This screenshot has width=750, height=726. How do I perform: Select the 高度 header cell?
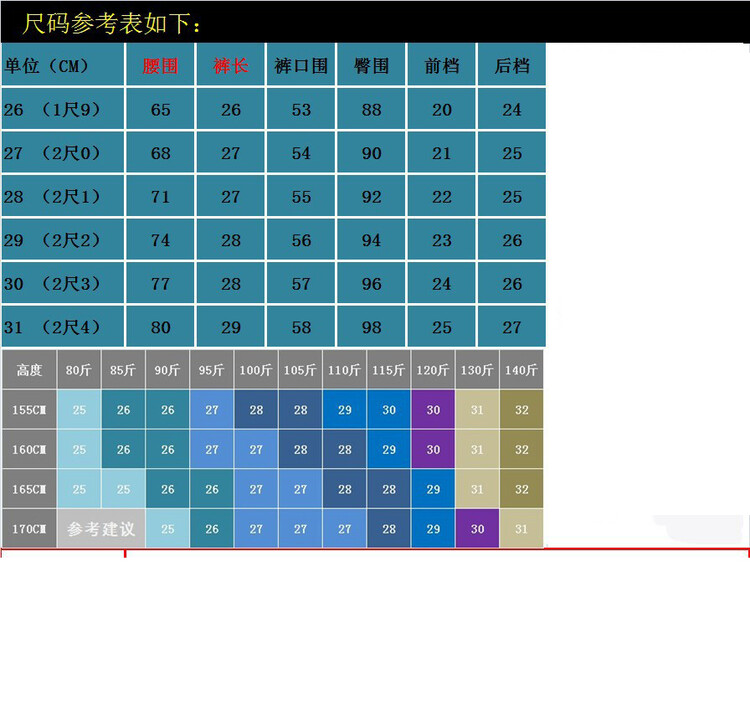point(29,370)
